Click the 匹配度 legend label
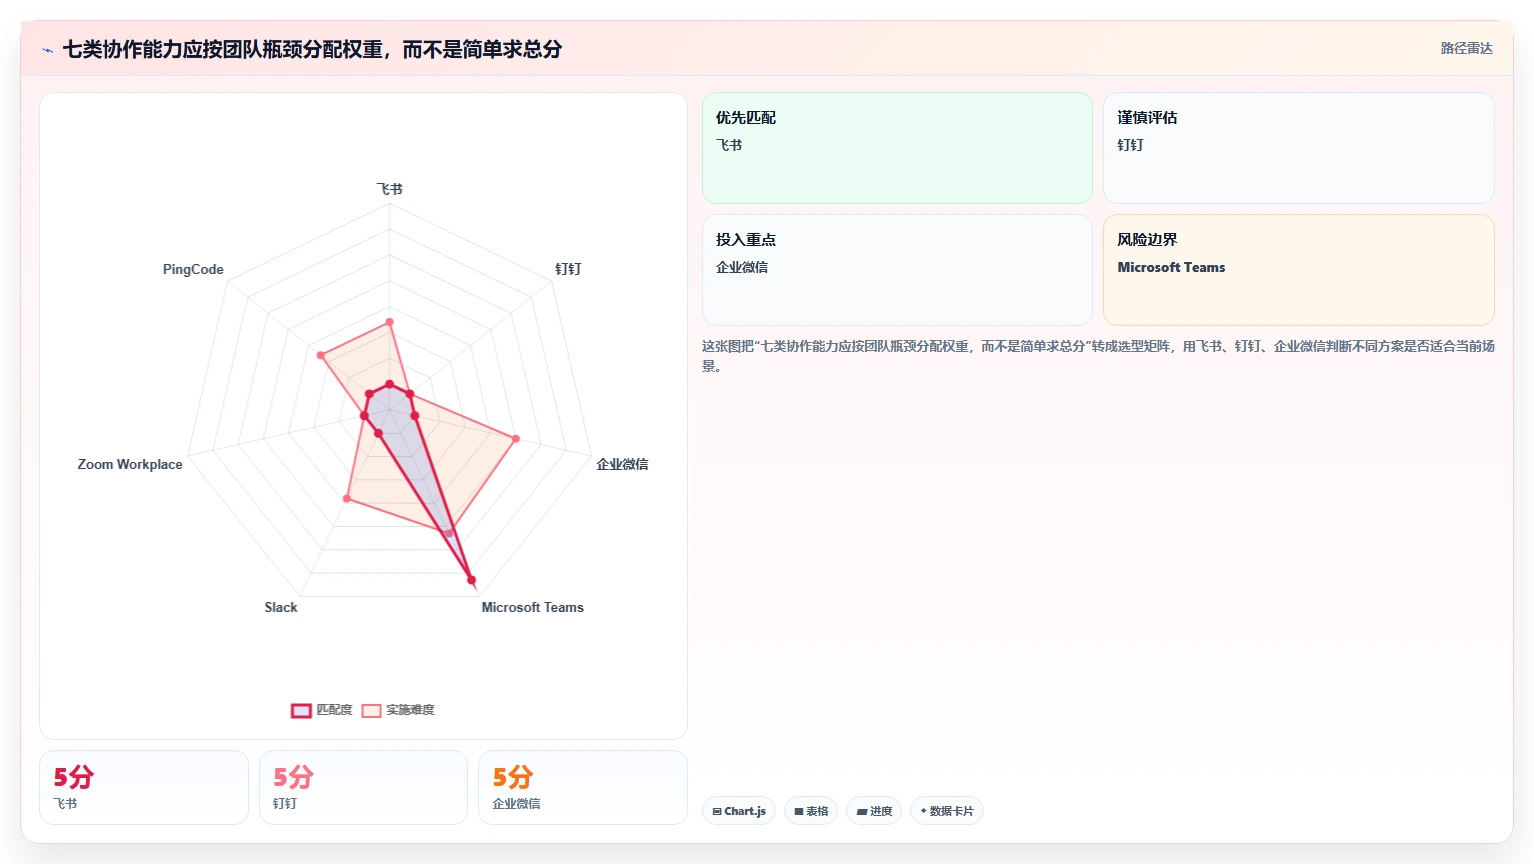 pos(334,710)
